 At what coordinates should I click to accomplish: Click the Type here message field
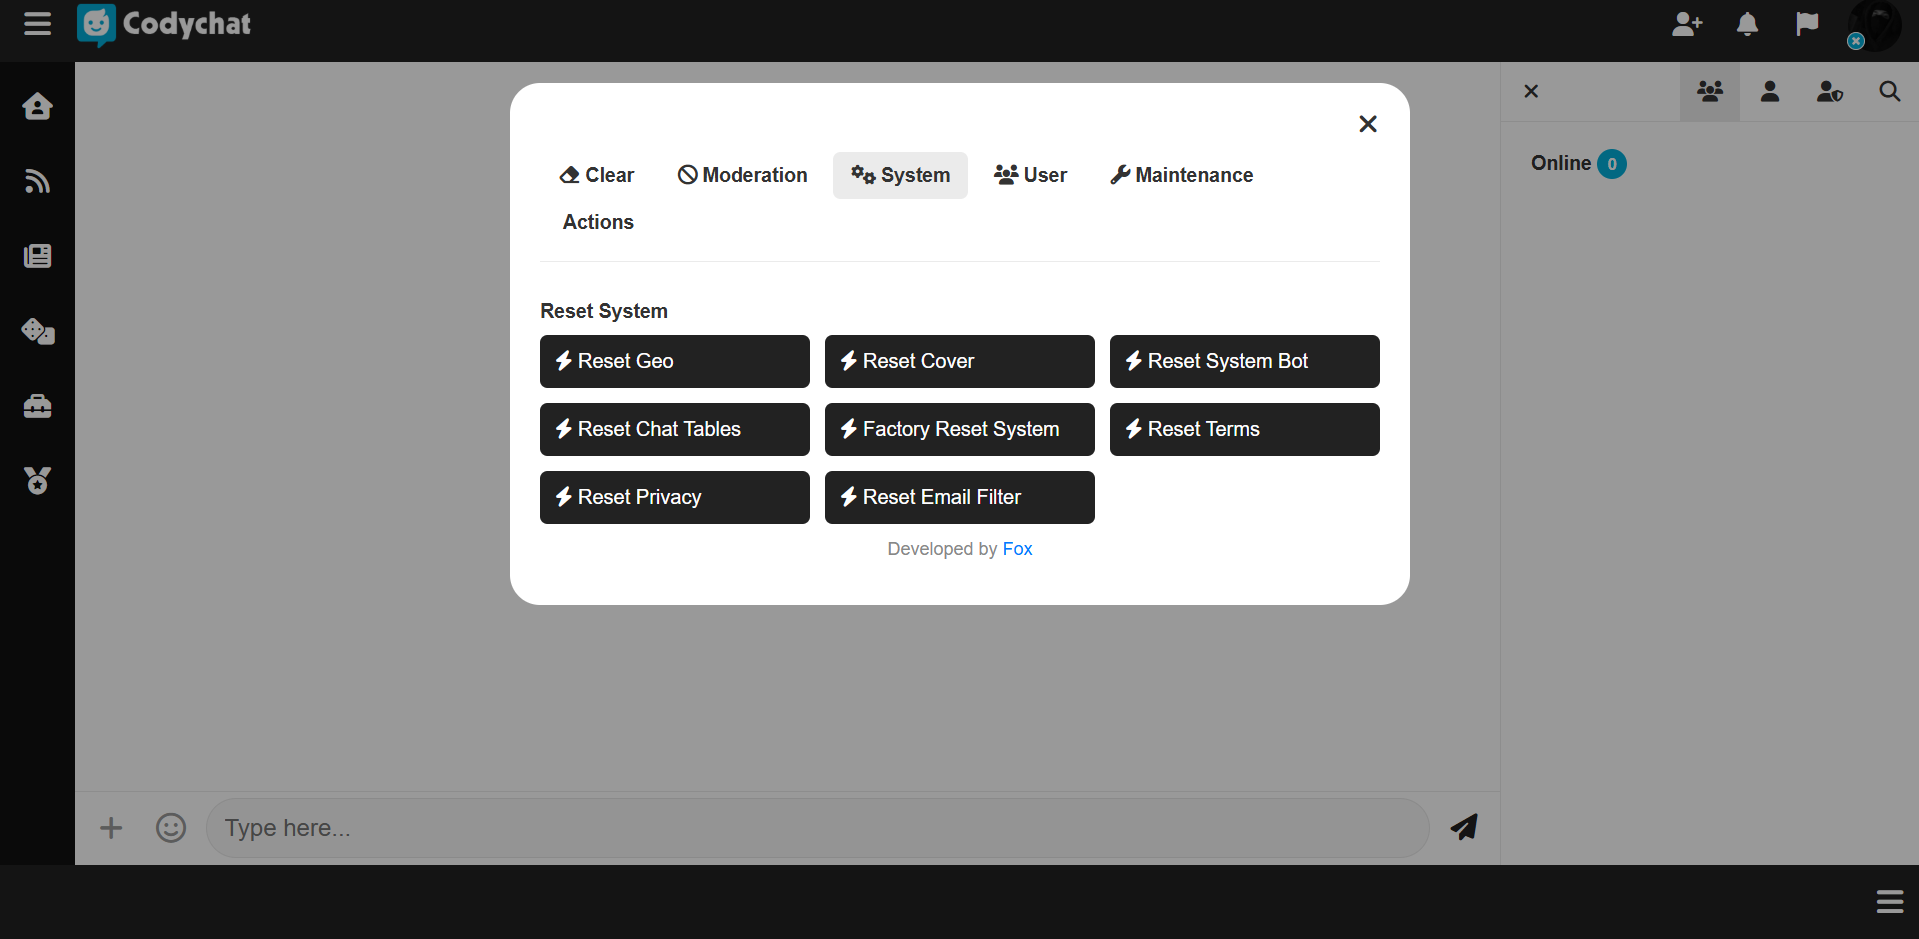[x=816, y=828]
